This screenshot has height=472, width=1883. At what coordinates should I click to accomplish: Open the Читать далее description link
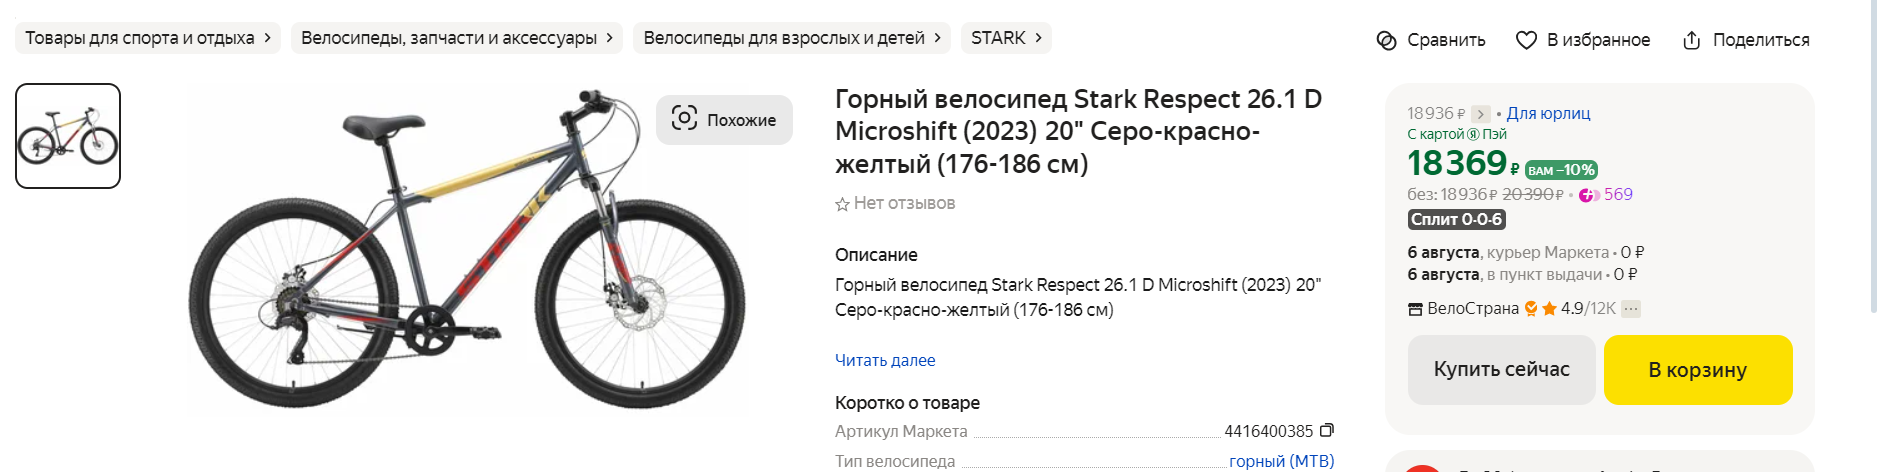[x=885, y=360]
